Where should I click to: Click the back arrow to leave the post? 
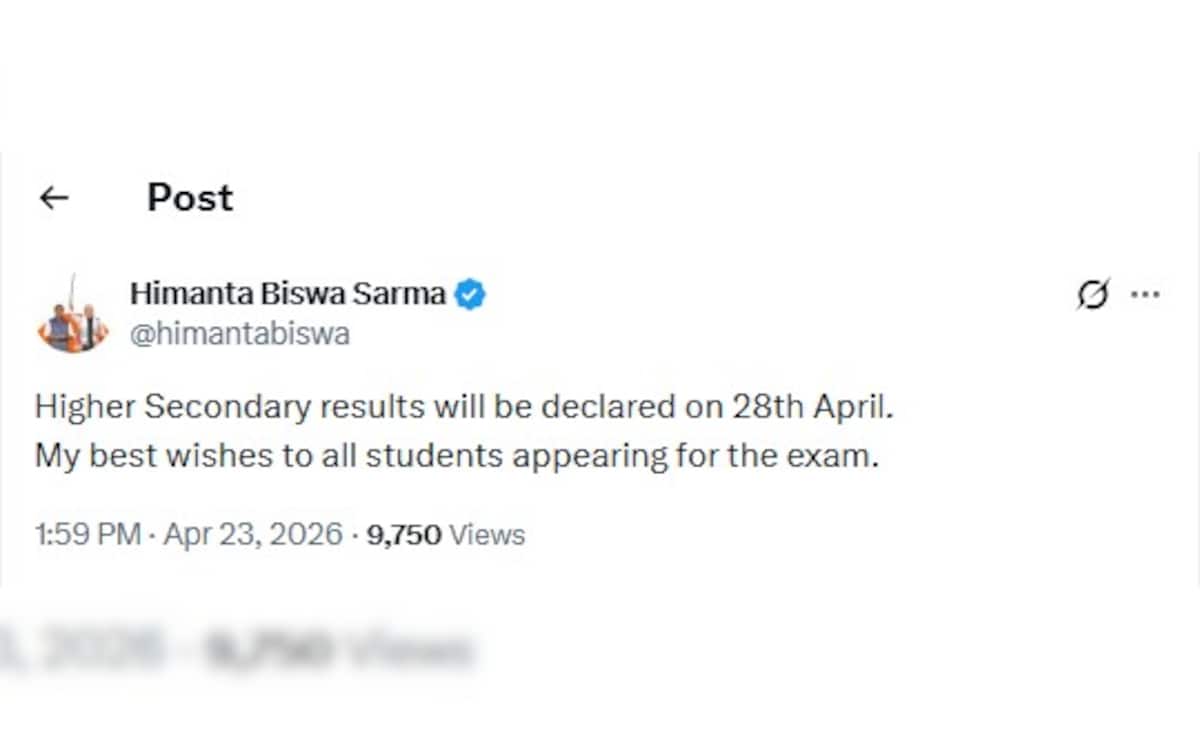coord(55,198)
